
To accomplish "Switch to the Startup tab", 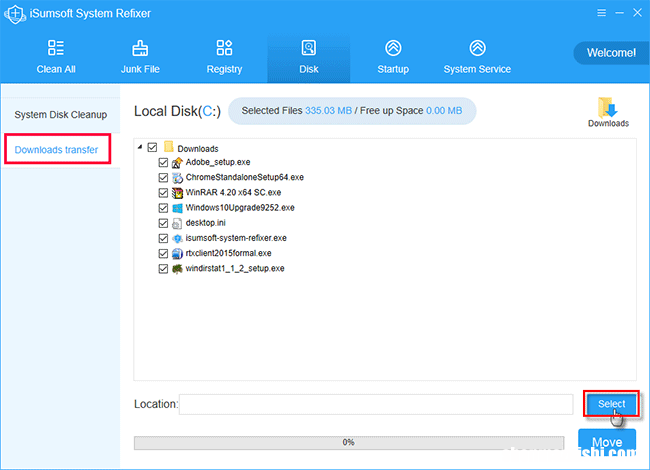I will [393, 58].
